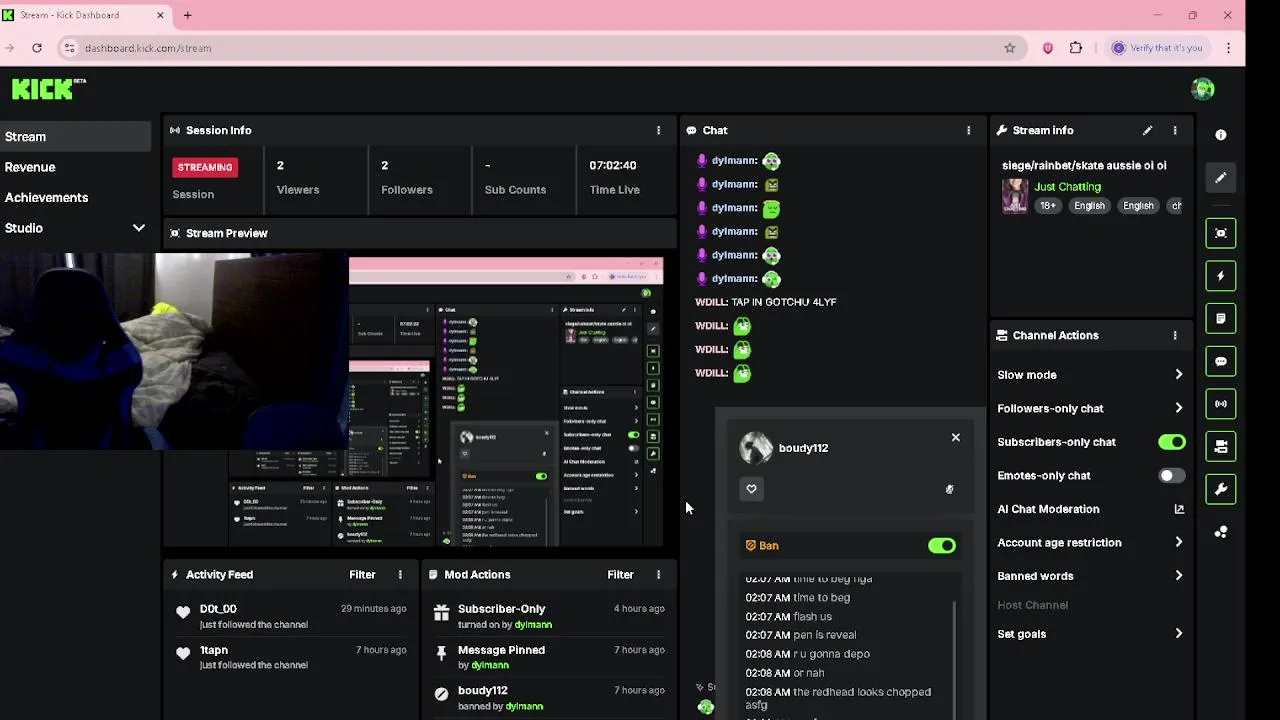Image resolution: width=1280 pixels, height=720 pixels.
Task: Expand Banned words settings
Action: coord(1178,576)
